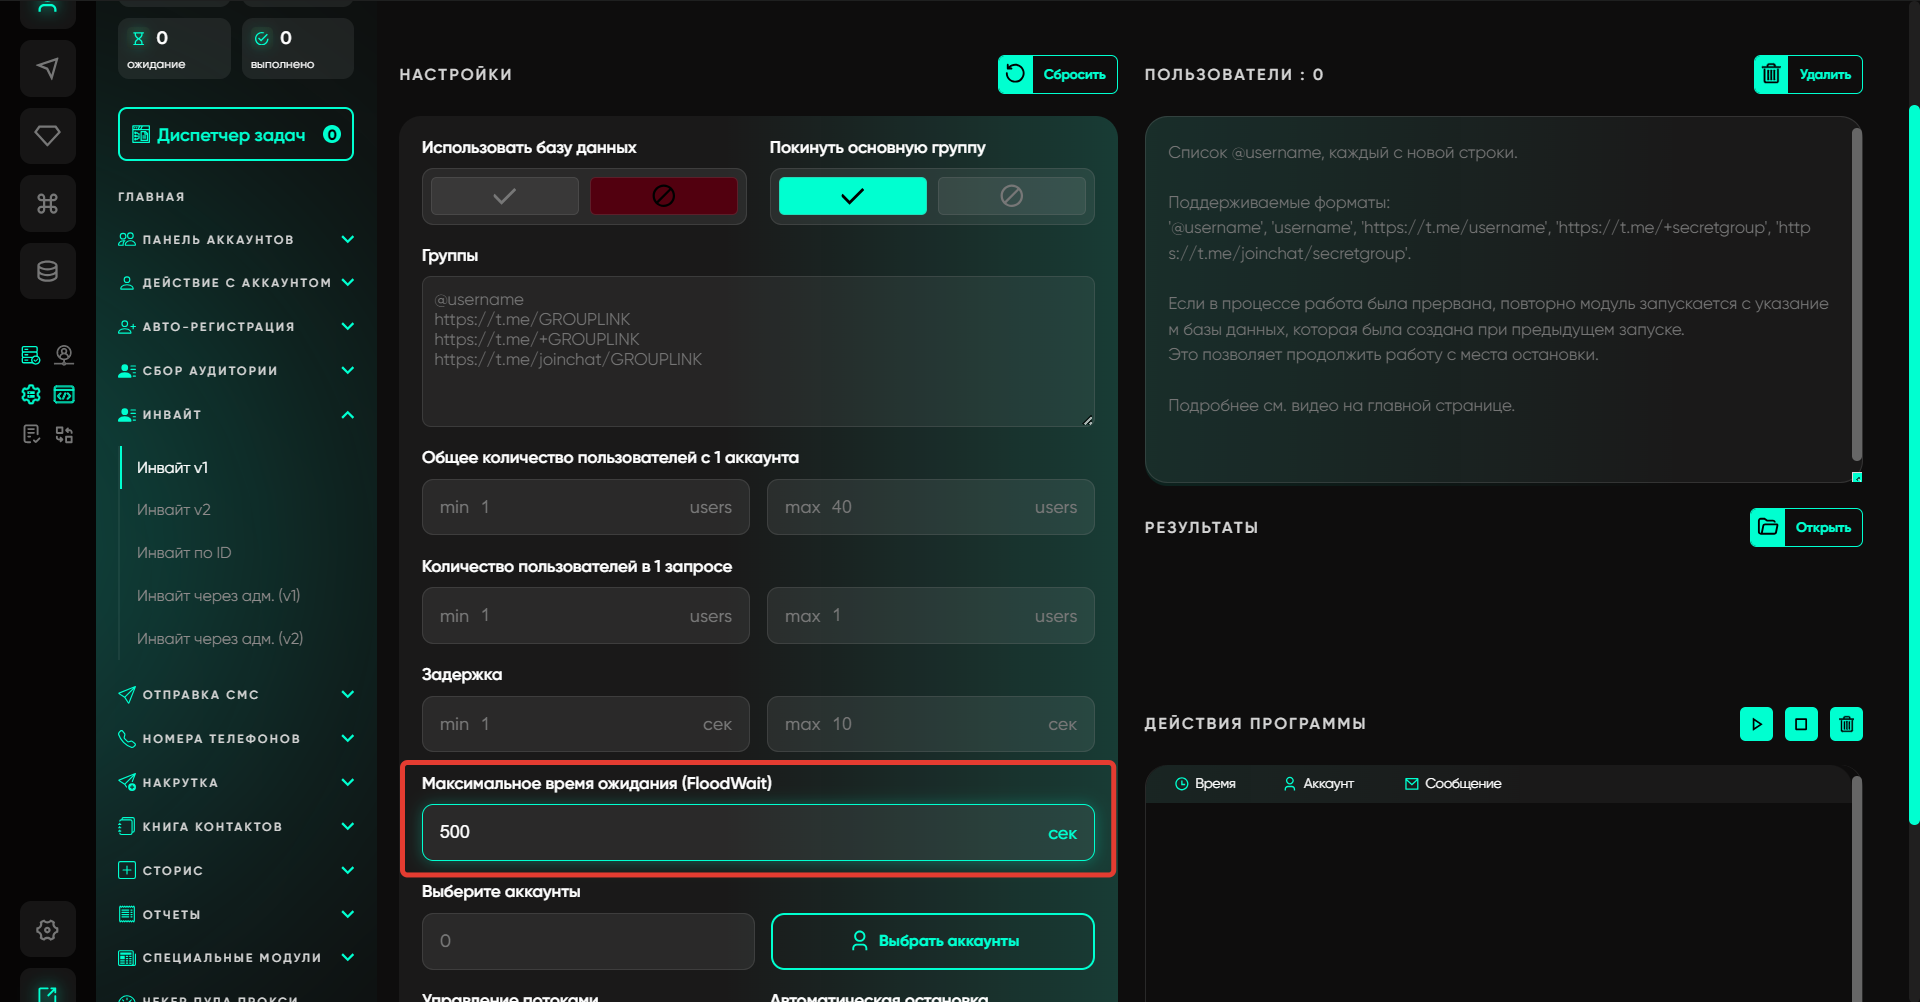Open Инвайт по ID menu item
Screen dimensions: 1920x1002
click(x=184, y=553)
